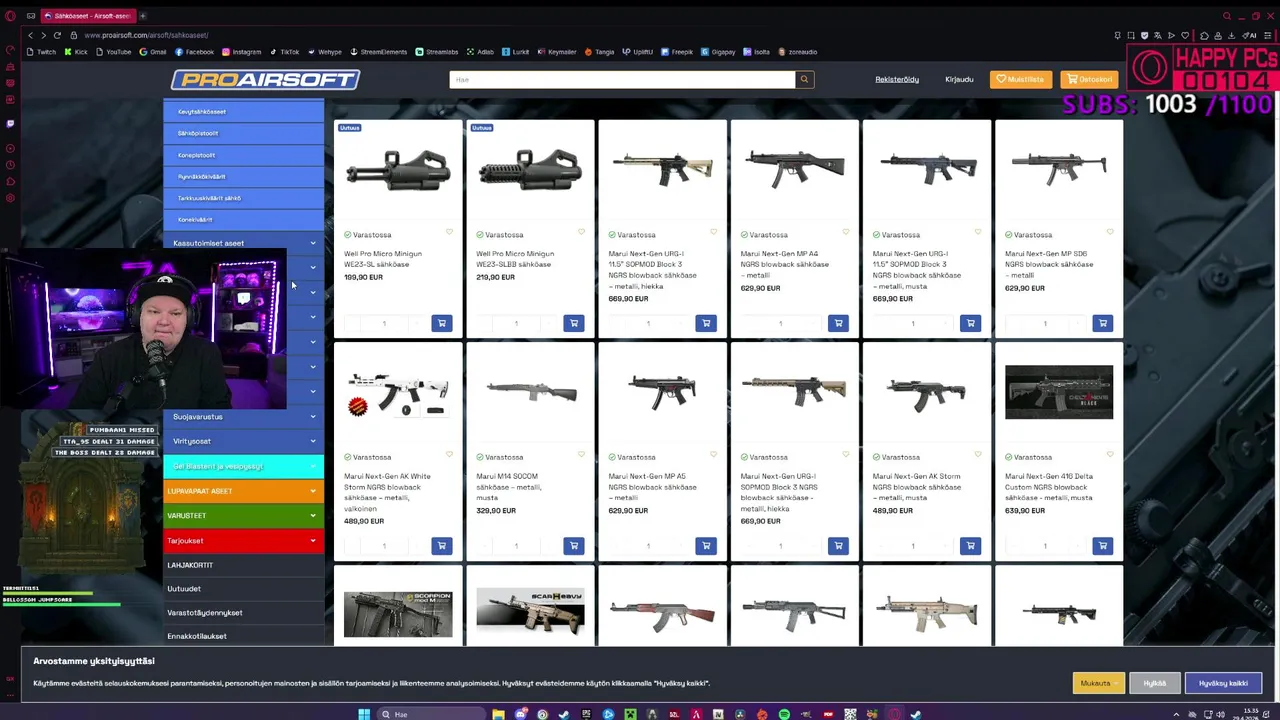Expand the VARUSTEET category chevron

coord(313,516)
